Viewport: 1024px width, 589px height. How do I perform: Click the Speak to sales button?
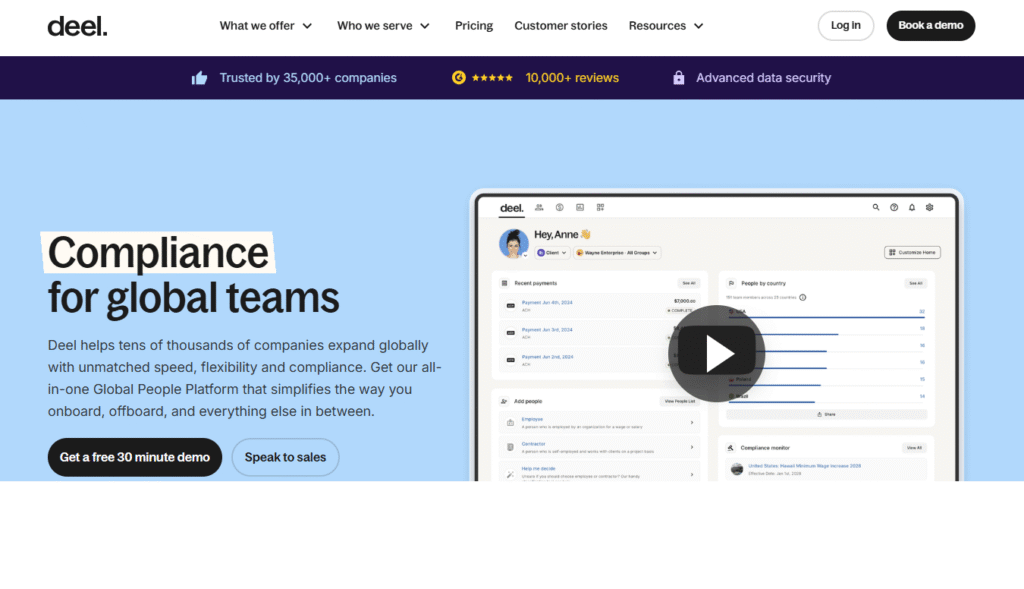tap(285, 457)
